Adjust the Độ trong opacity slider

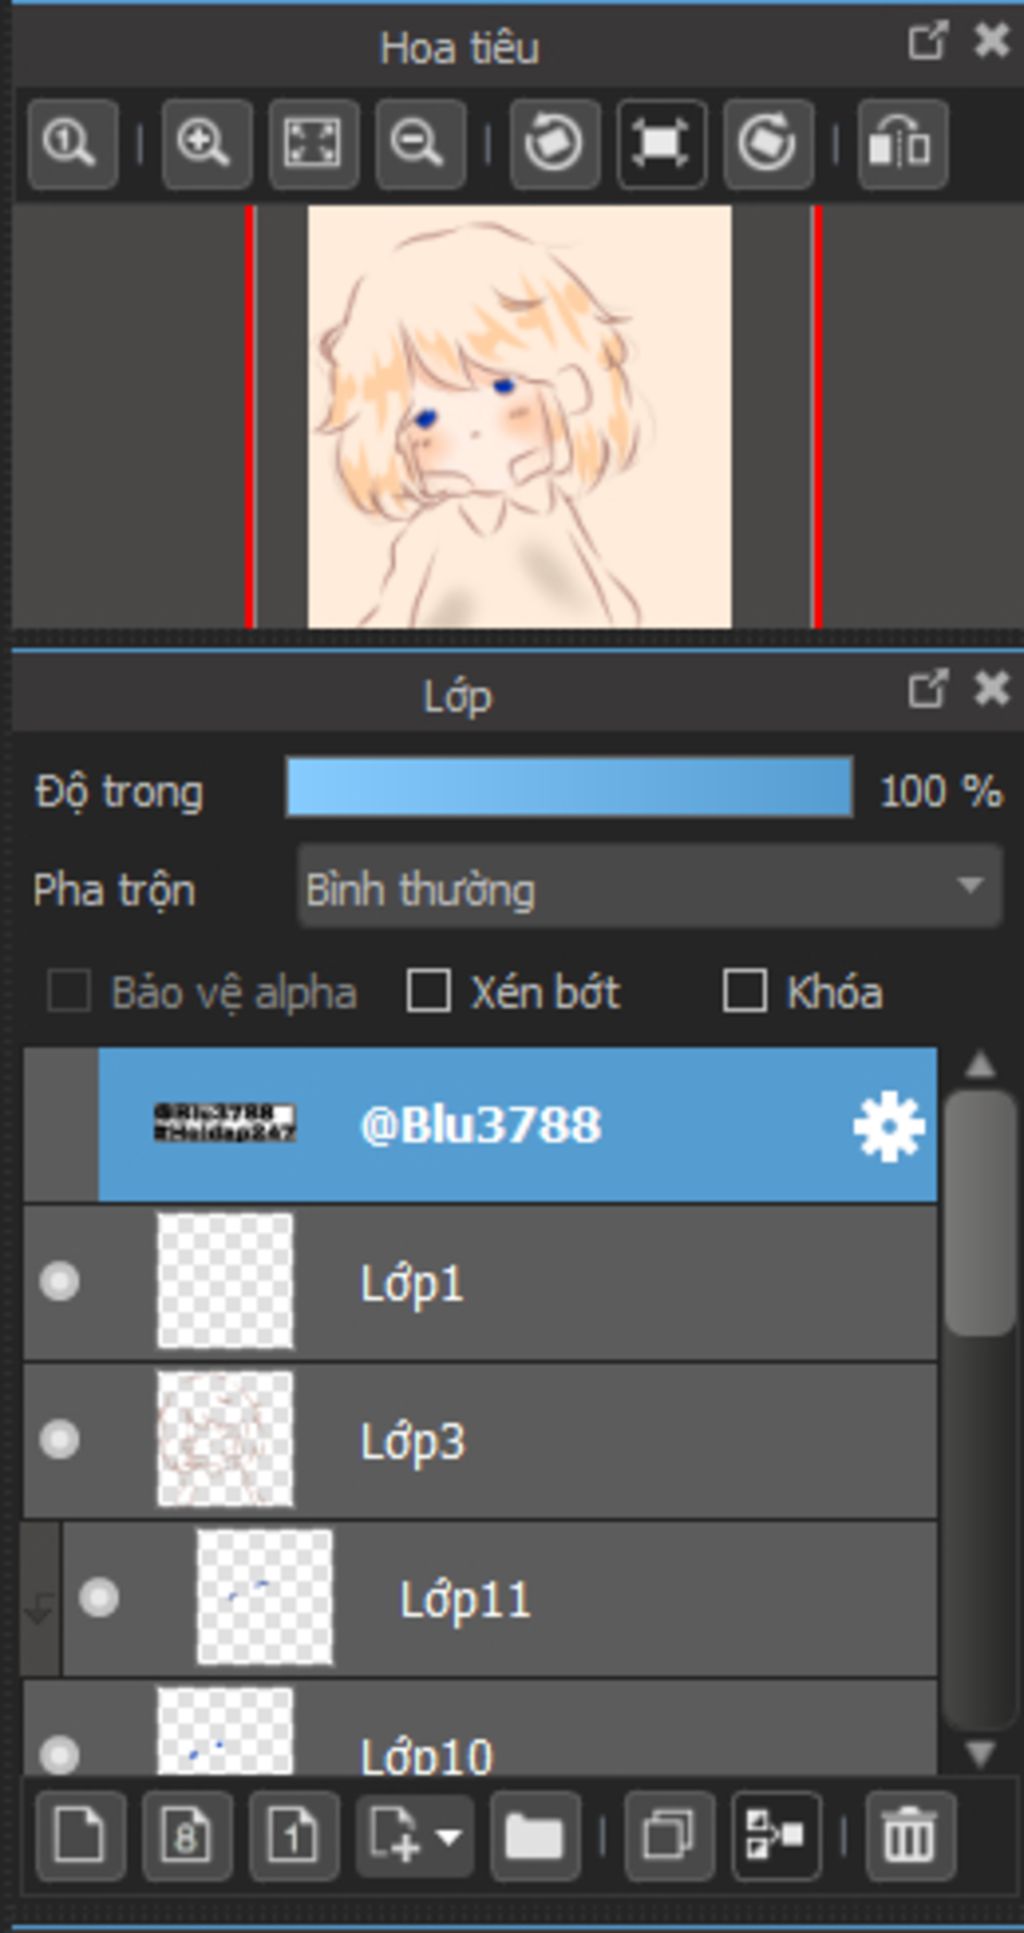click(569, 788)
